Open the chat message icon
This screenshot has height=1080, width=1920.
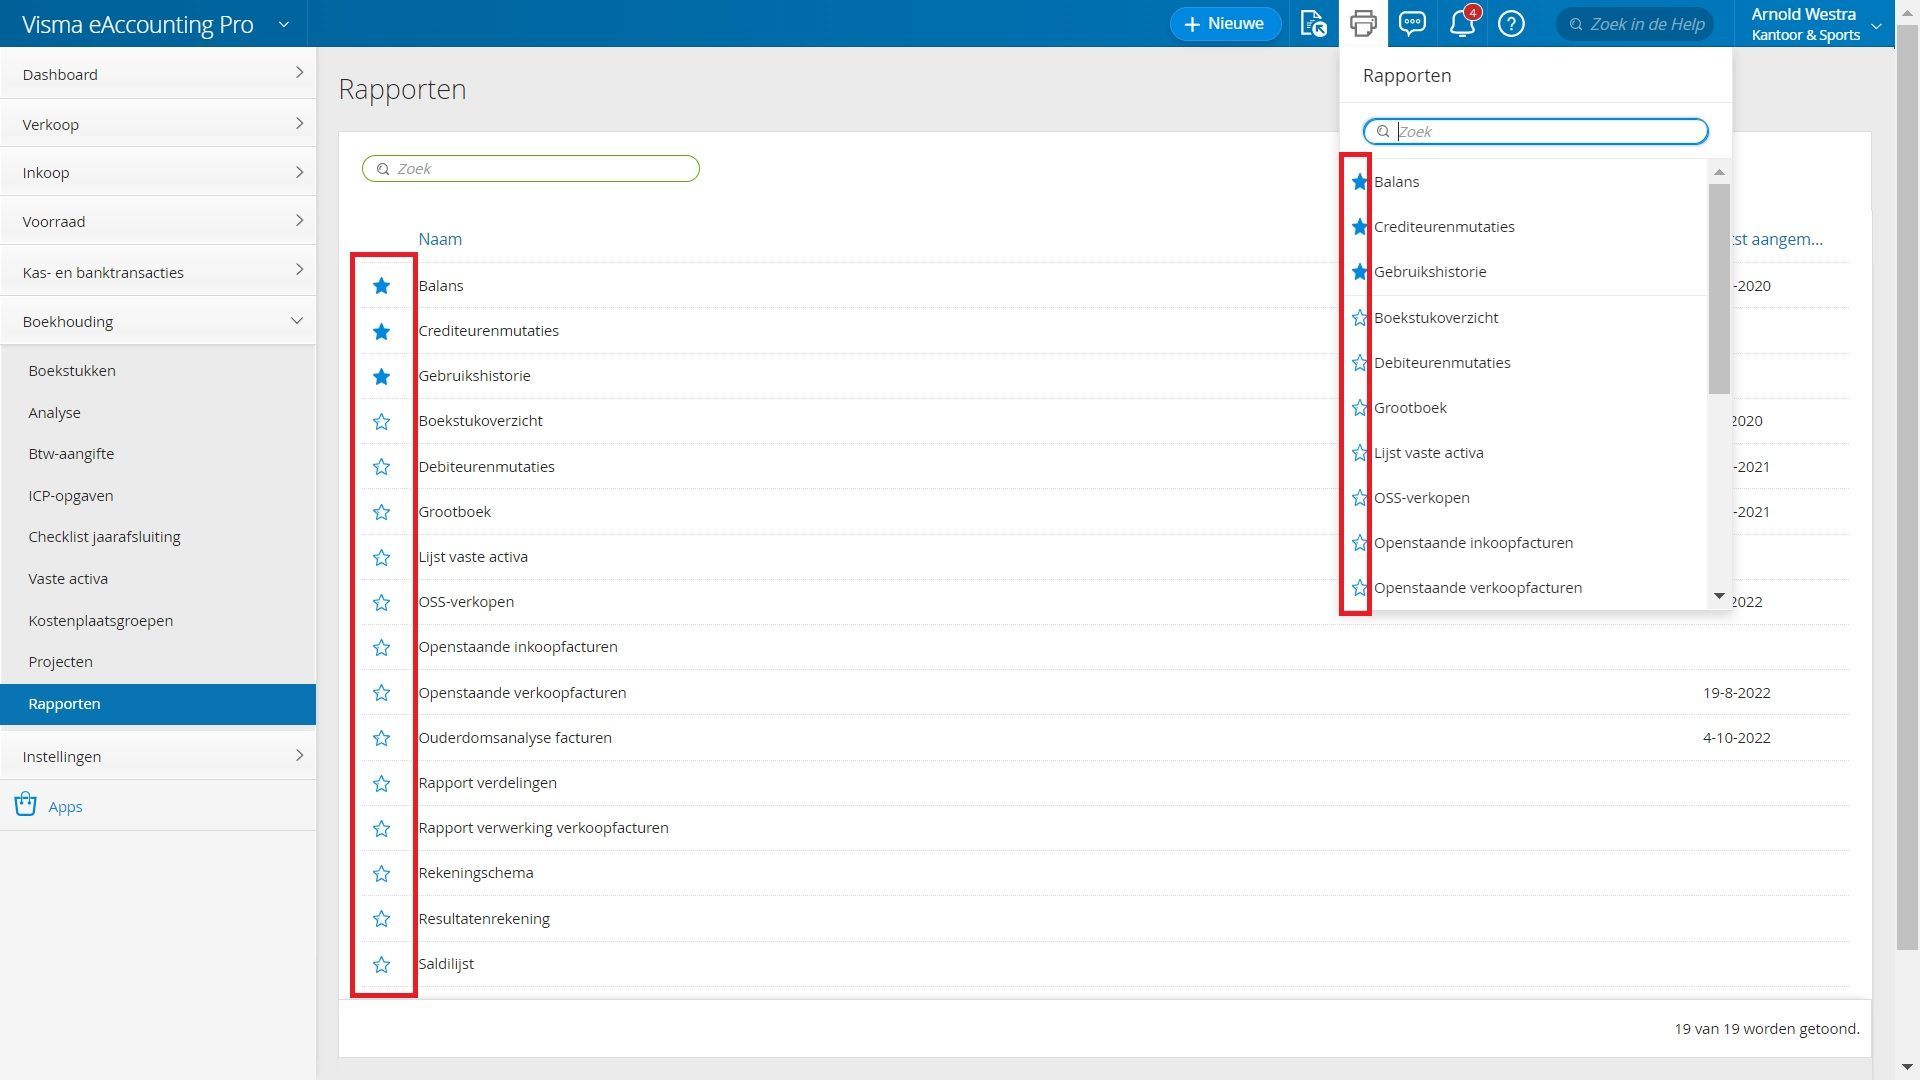[1412, 23]
